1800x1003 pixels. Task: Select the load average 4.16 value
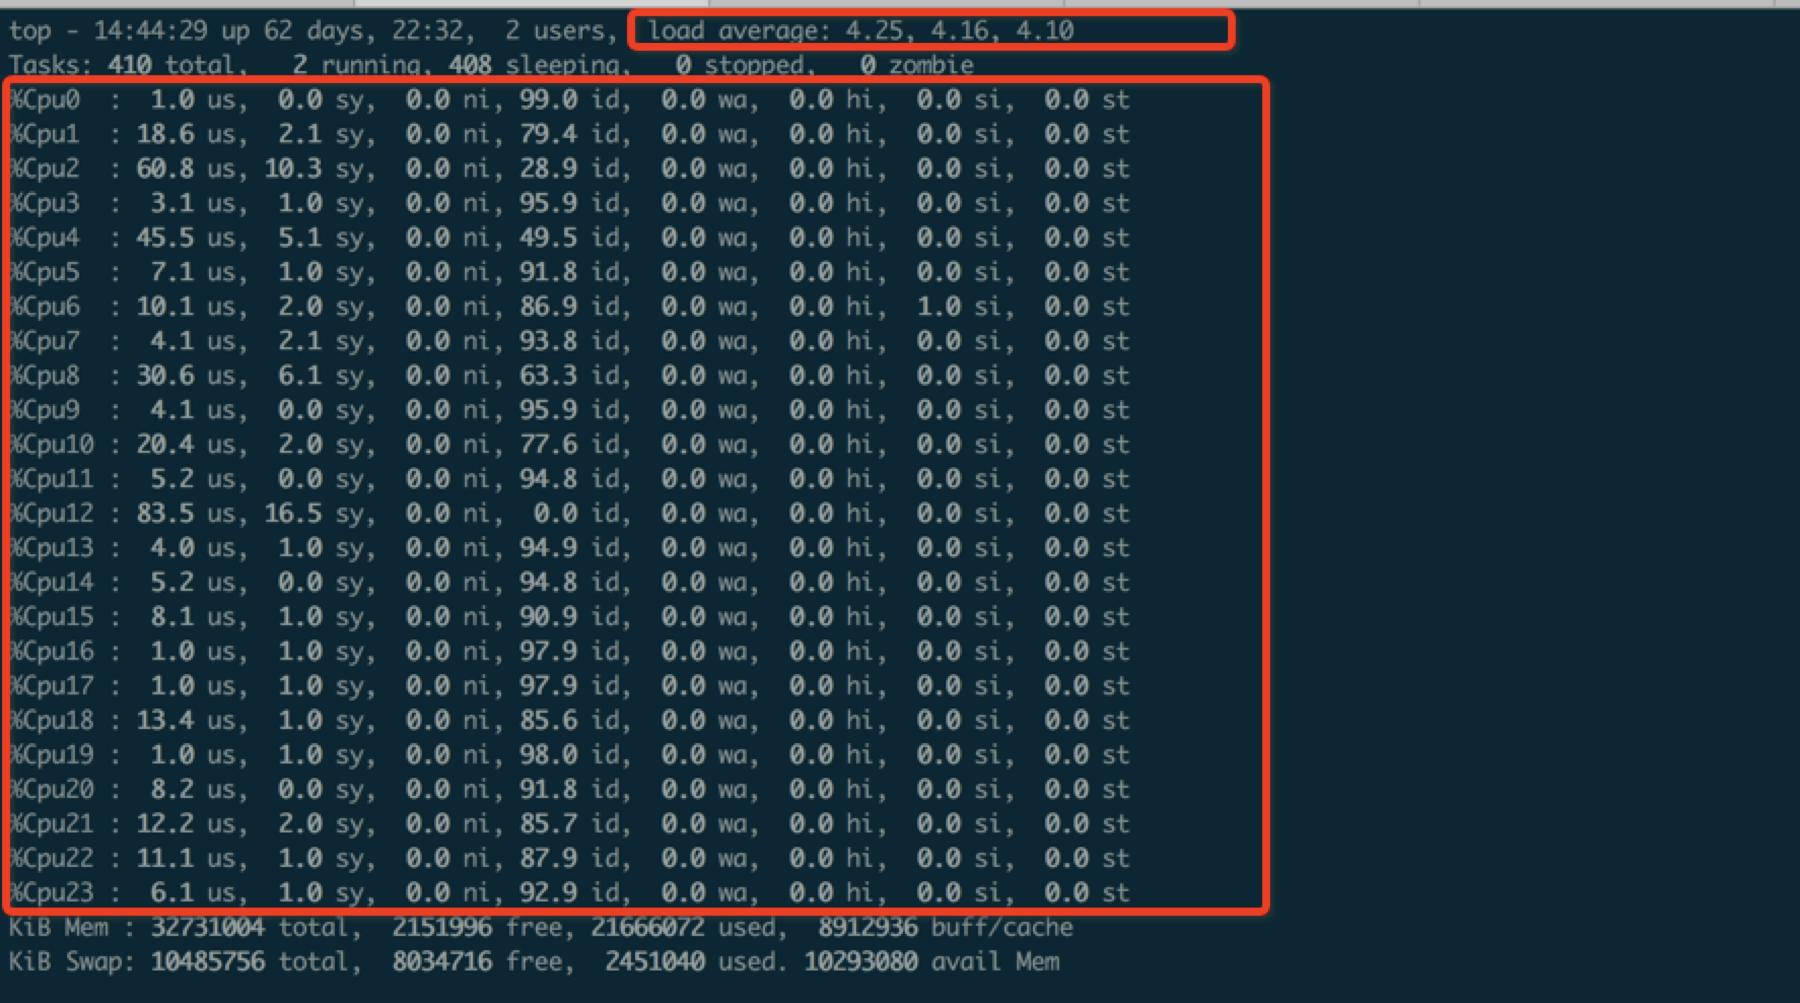960,31
